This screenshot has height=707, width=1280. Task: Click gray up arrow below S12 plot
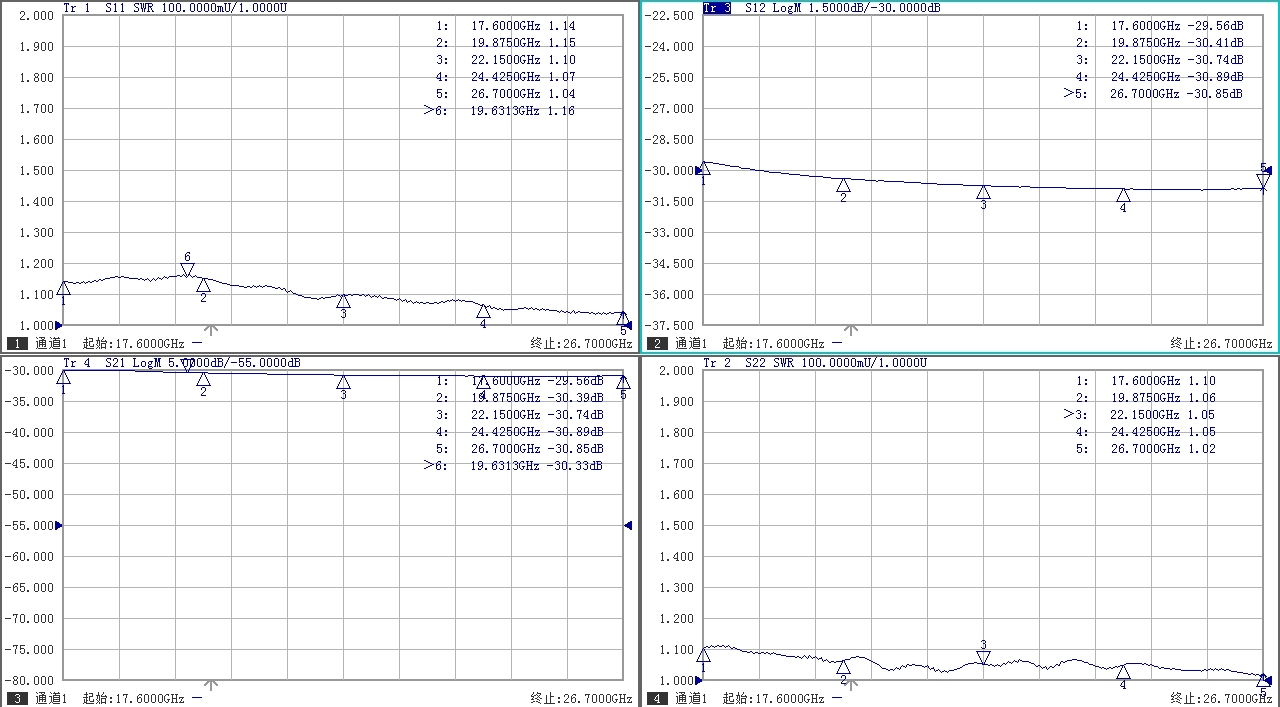[x=851, y=329]
